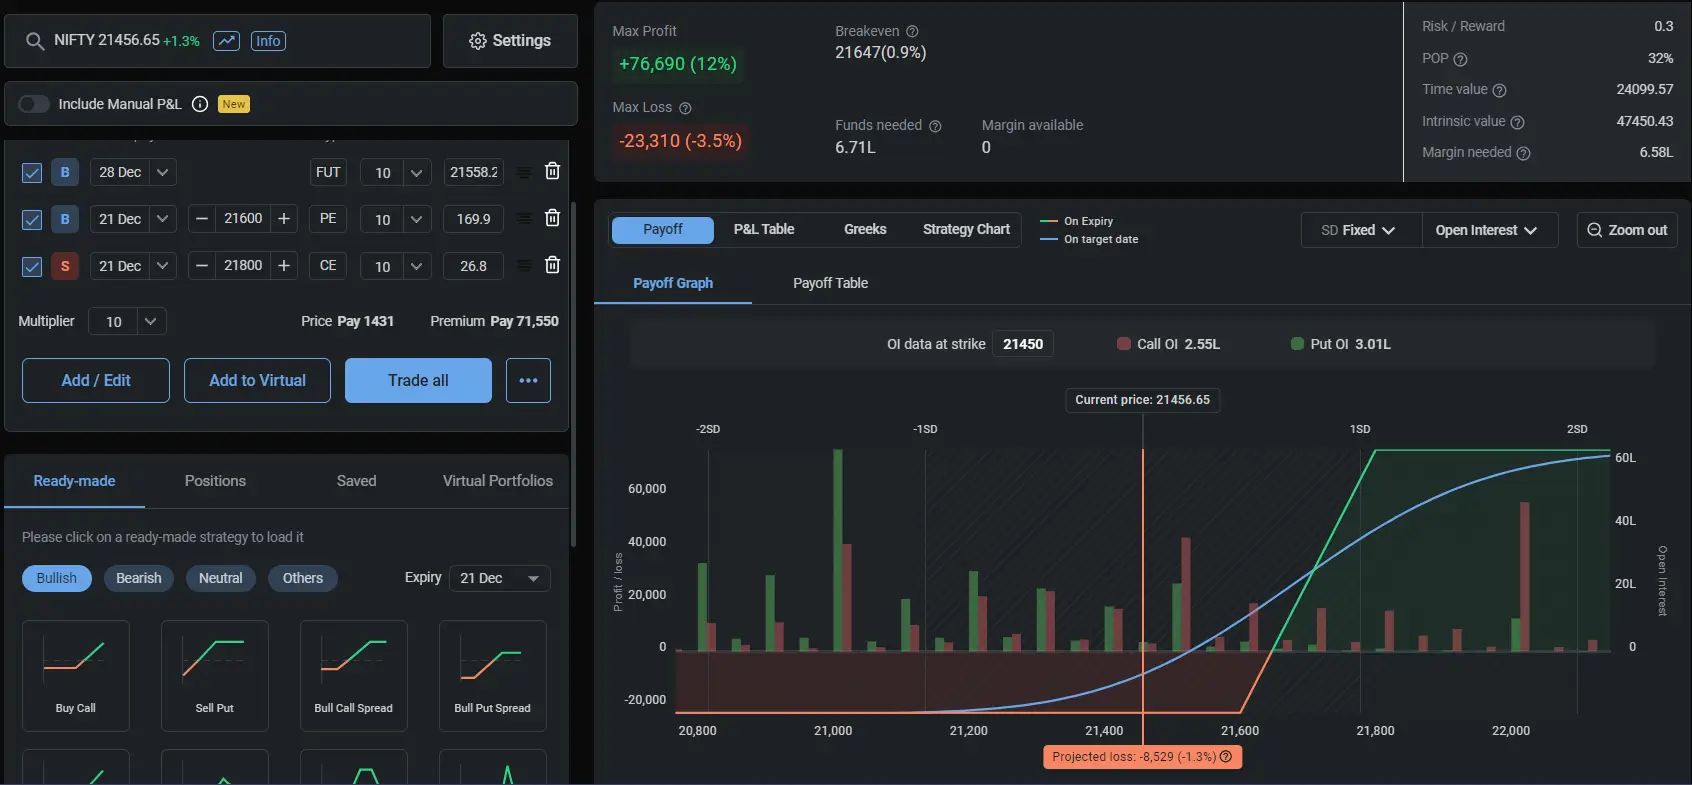Image resolution: width=1692 pixels, height=785 pixels.
Task: Load the Sell Put strategy
Action: click(215, 676)
